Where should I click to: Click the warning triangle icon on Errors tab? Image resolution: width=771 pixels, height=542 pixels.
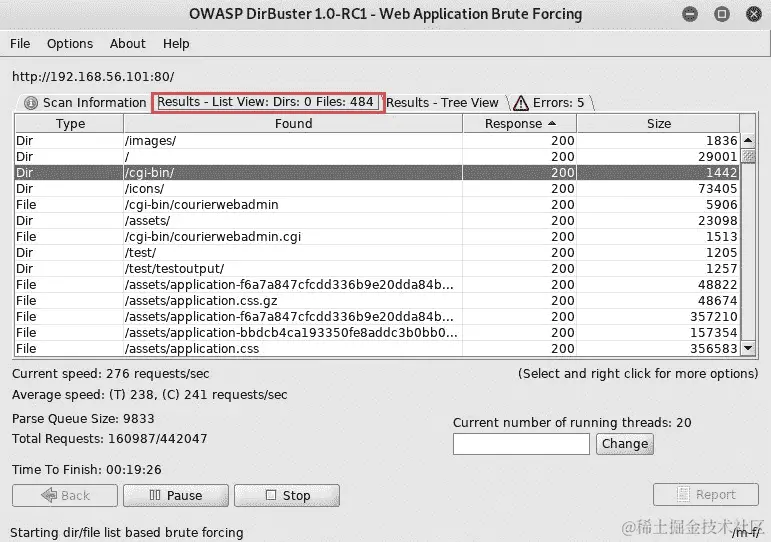[x=521, y=103]
